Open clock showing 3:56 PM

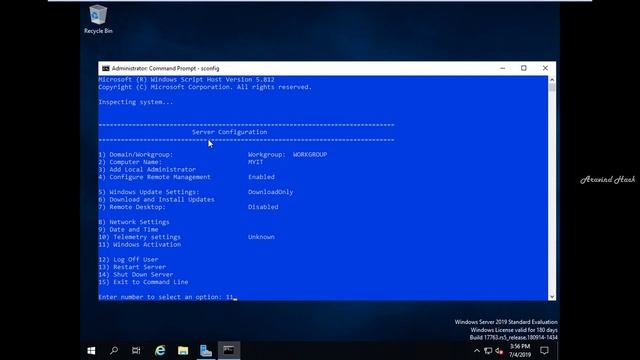[520, 351]
